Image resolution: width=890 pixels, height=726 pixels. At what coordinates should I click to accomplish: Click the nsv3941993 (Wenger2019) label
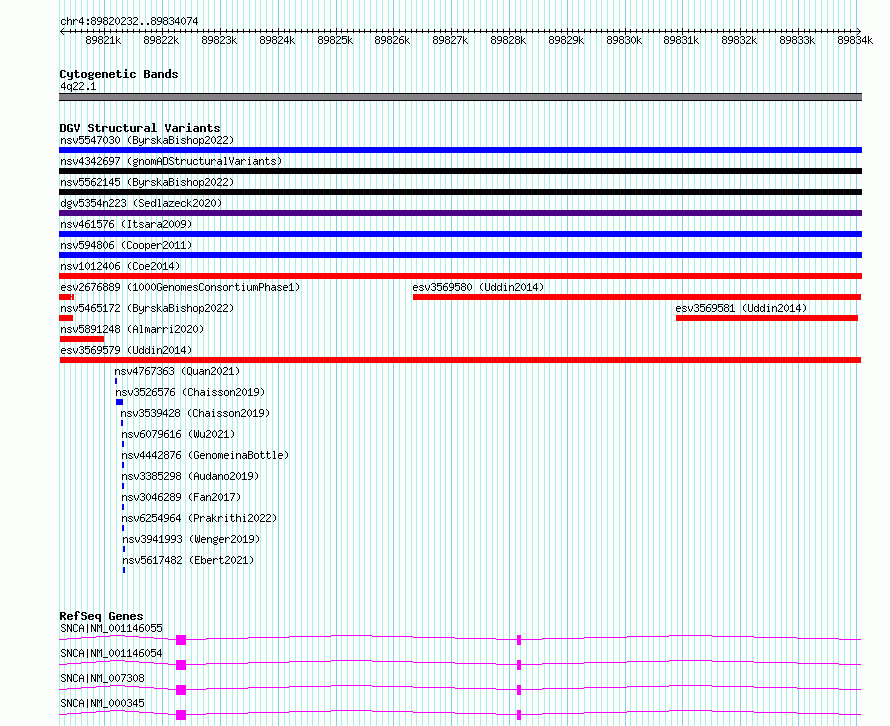(x=191, y=539)
